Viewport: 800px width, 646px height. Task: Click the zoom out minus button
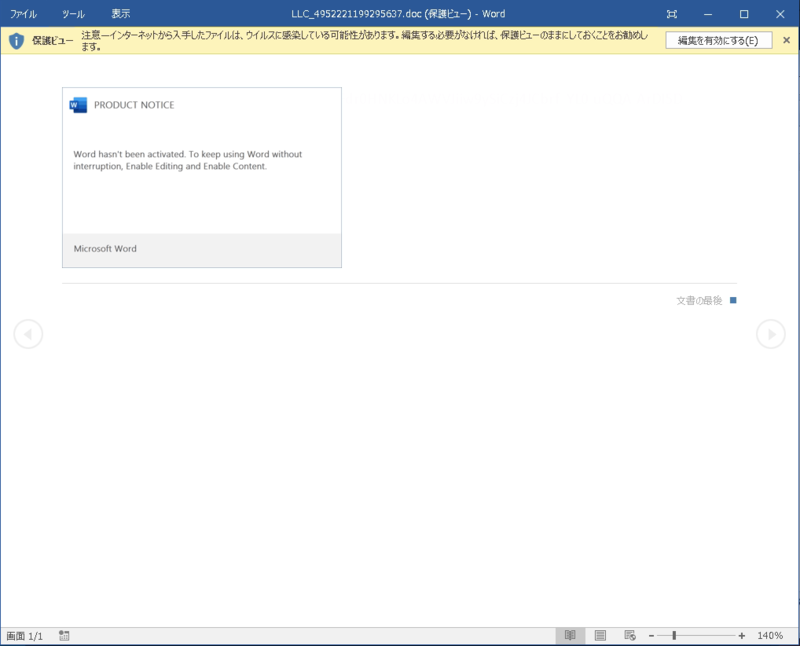coord(651,636)
